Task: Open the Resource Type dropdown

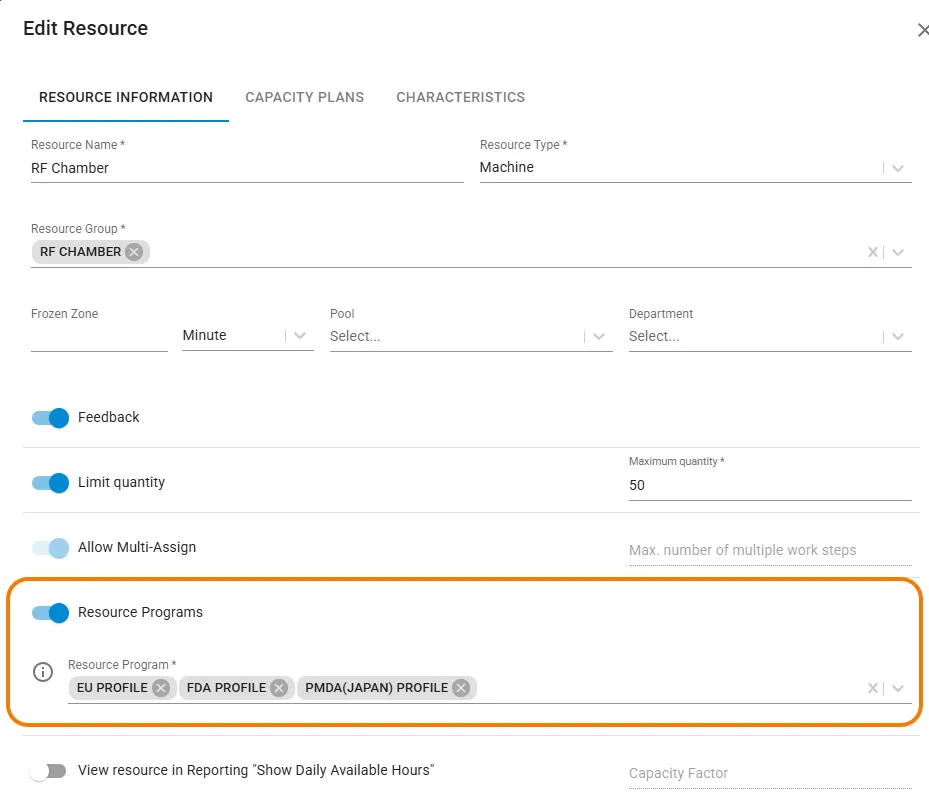Action: pyautogui.click(x=898, y=168)
